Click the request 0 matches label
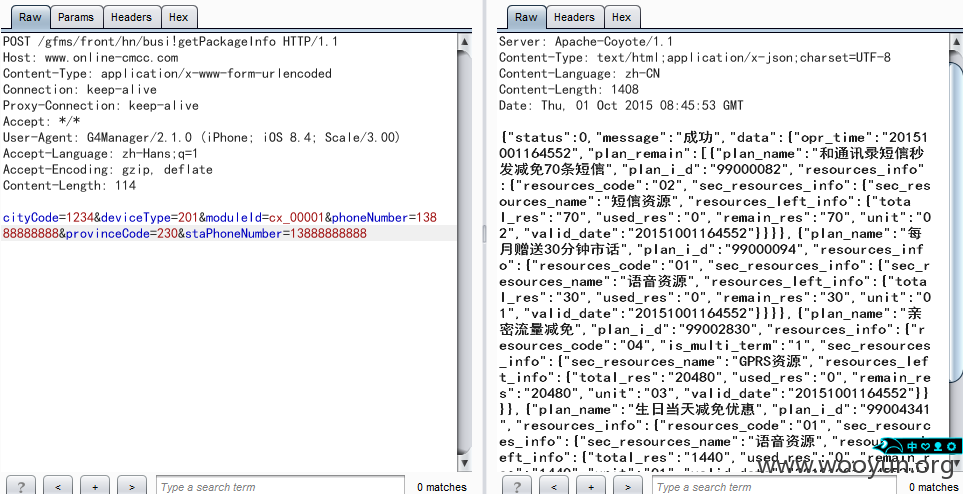 point(442,487)
